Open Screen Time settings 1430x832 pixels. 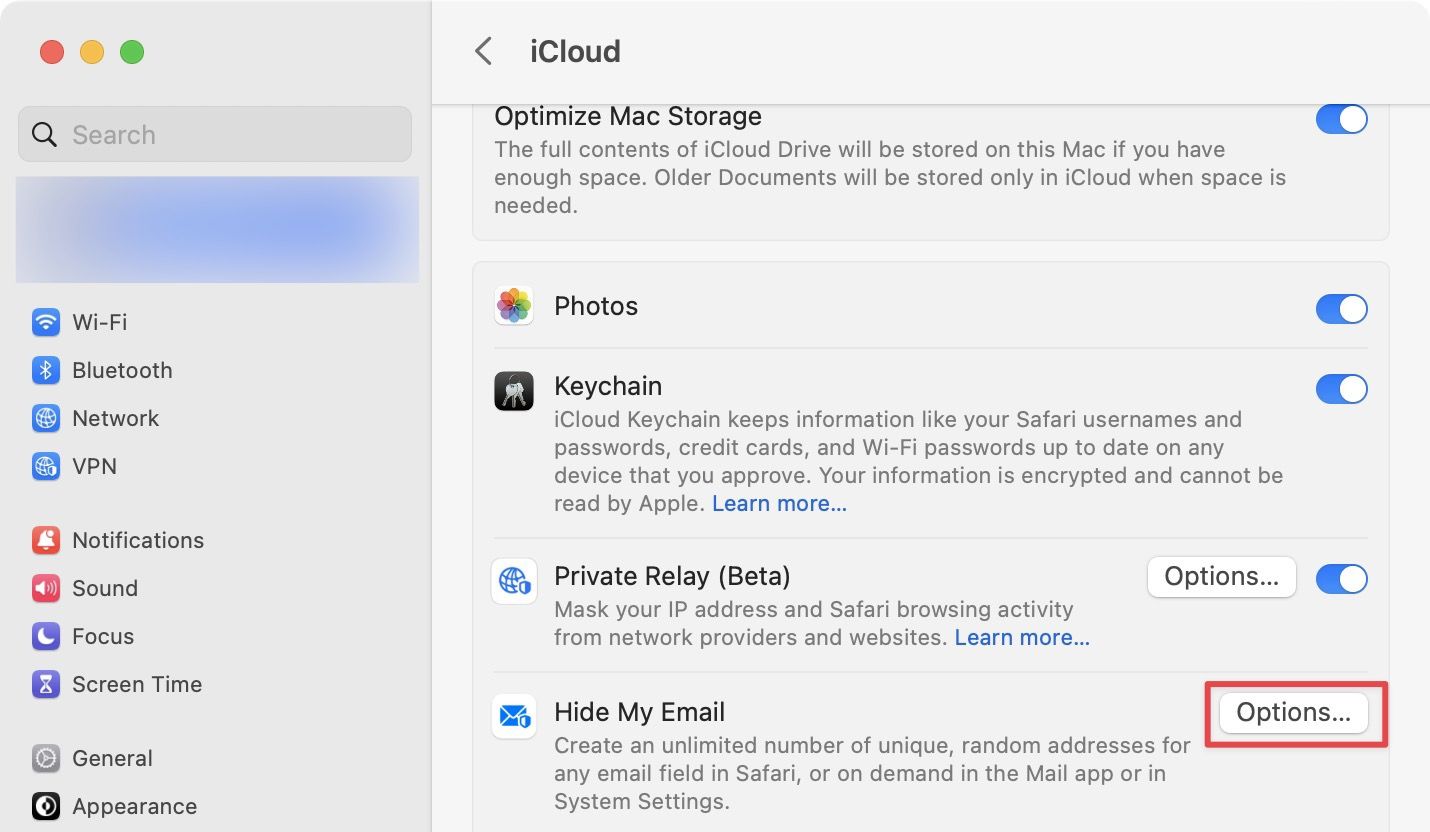(x=136, y=684)
